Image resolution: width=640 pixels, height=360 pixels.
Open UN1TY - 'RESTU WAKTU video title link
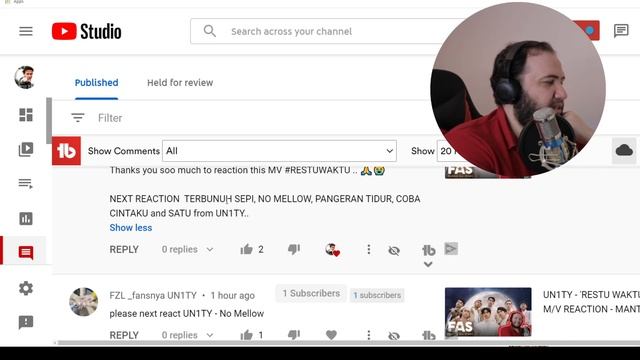click(x=591, y=302)
